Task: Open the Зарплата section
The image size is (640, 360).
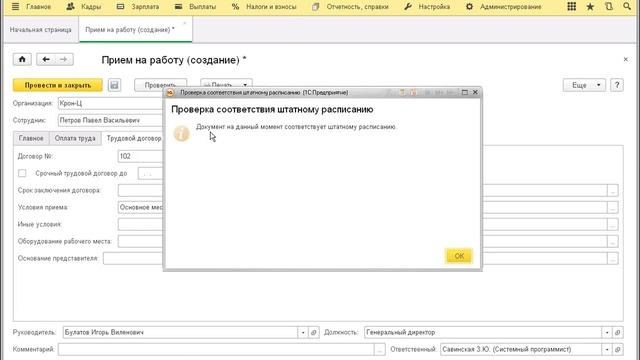Action: (x=138, y=7)
